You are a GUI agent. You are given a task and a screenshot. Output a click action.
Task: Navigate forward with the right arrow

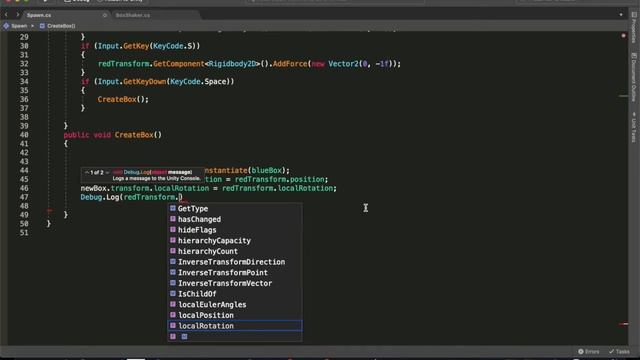pyautogui.click(x=17, y=15)
